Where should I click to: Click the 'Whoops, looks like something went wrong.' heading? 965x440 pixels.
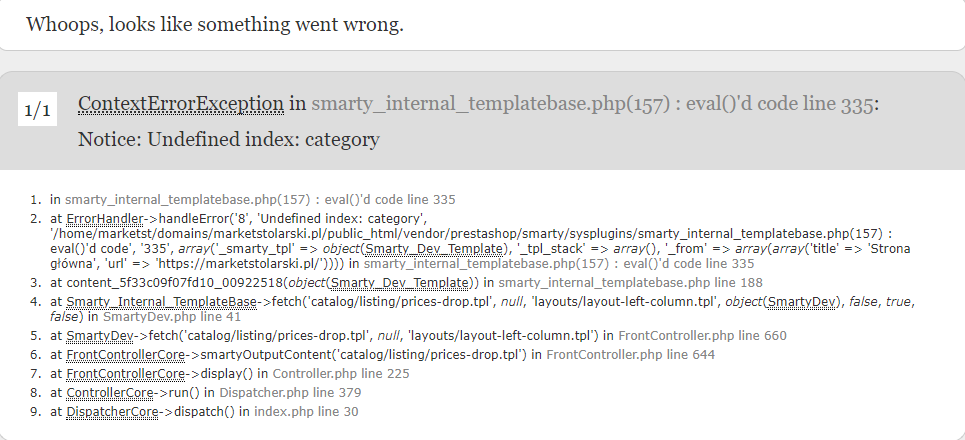click(215, 24)
